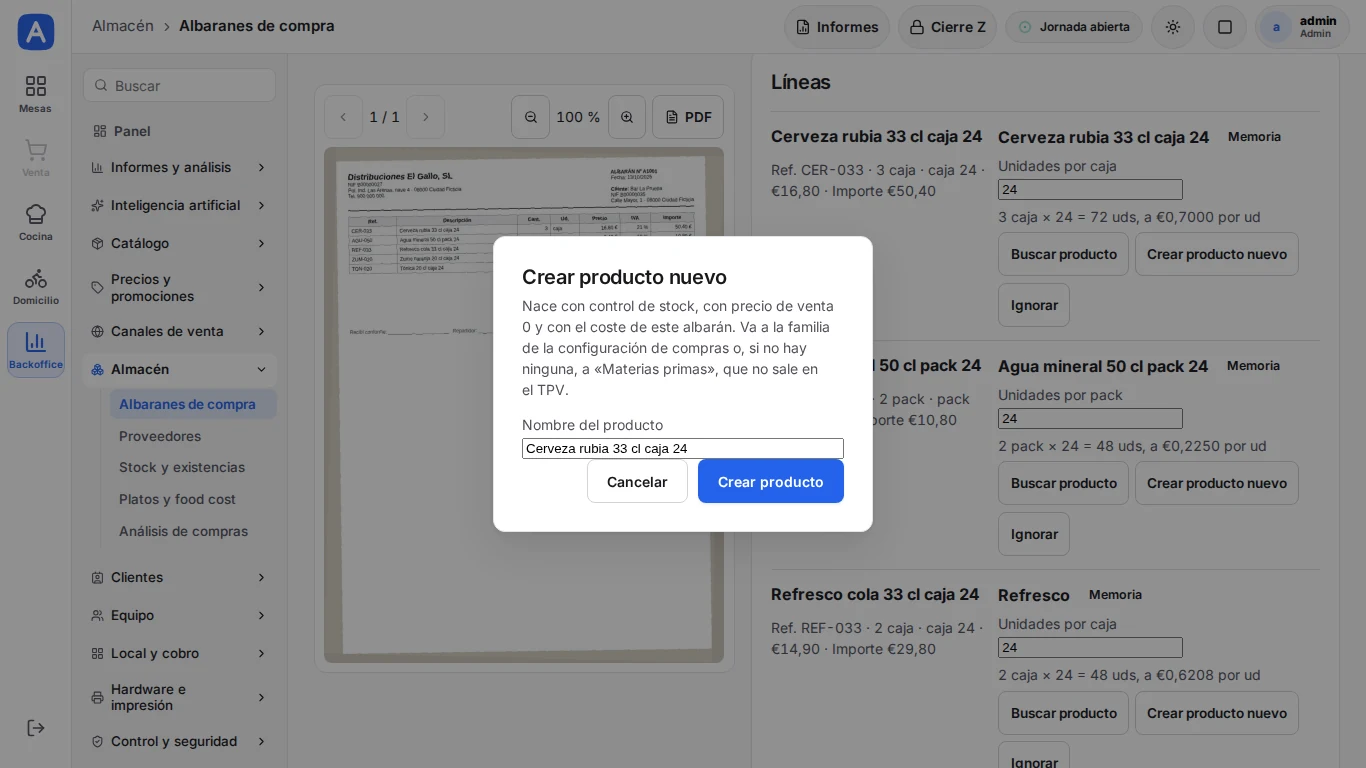The width and height of the screenshot is (1366, 768).
Task: Open Domicilio delivery bike icon
Action: [x=36, y=286]
